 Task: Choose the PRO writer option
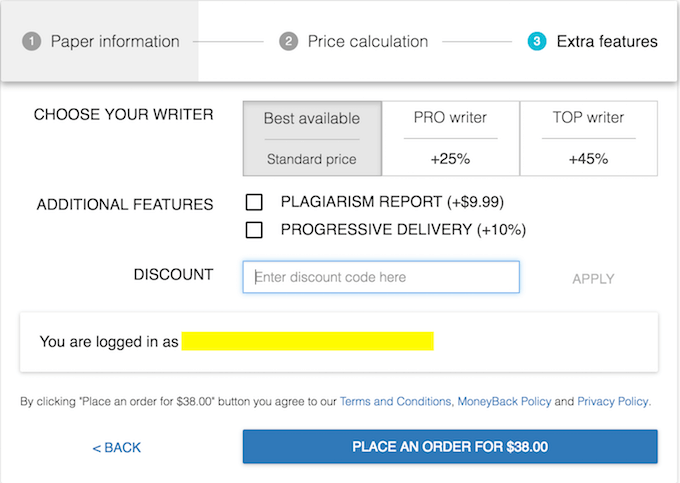click(450, 138)
